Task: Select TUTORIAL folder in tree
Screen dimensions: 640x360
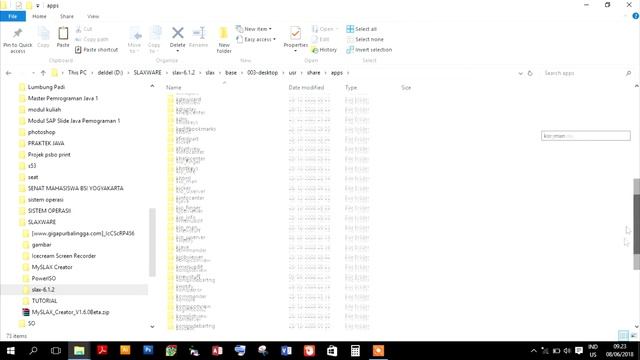Action: pos(44,301)
